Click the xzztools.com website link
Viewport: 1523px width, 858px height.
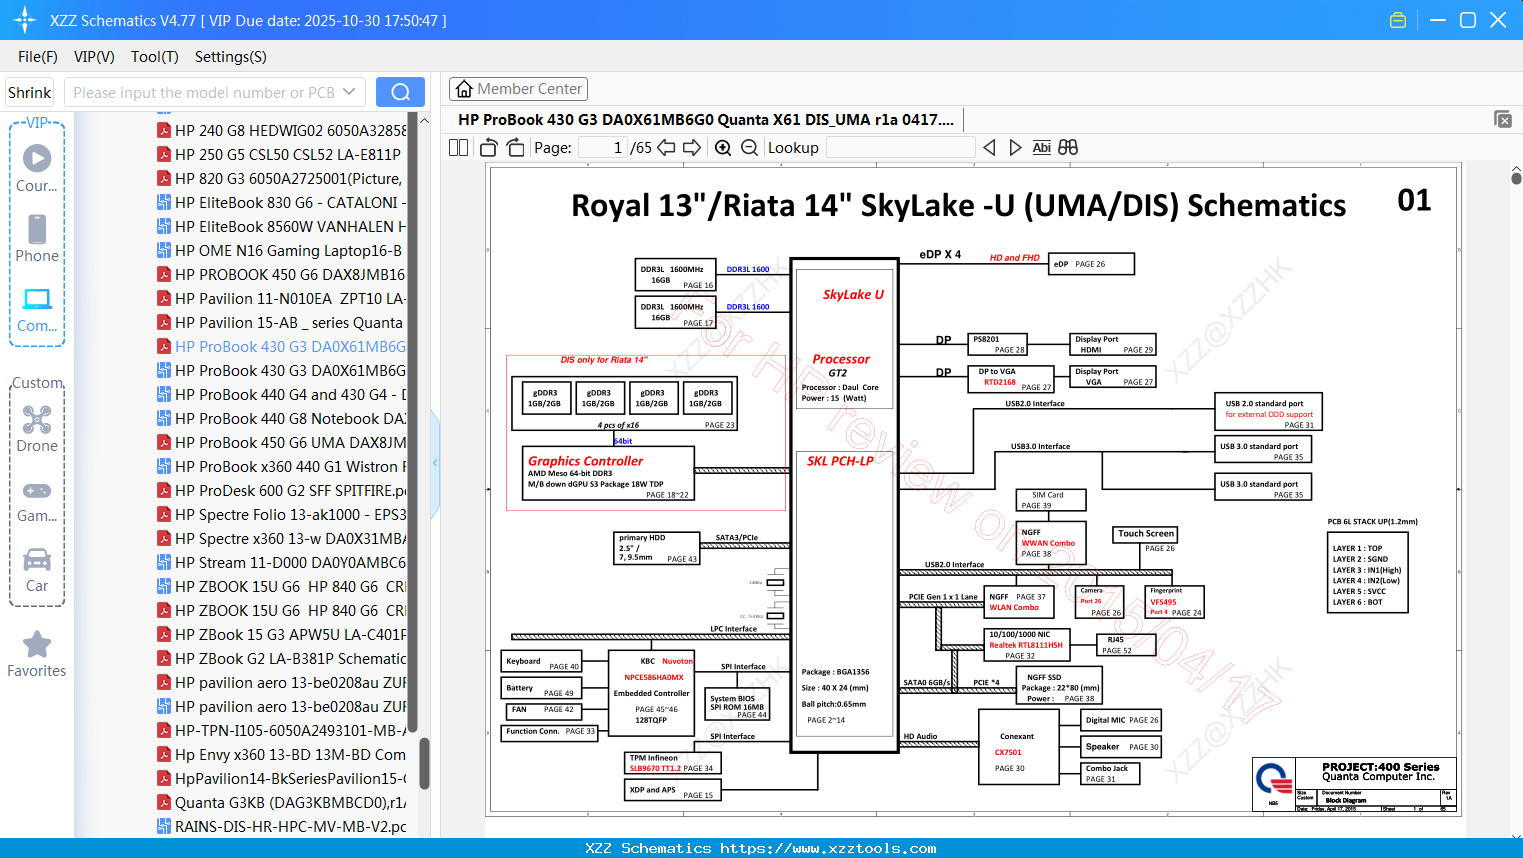(828, 848)
